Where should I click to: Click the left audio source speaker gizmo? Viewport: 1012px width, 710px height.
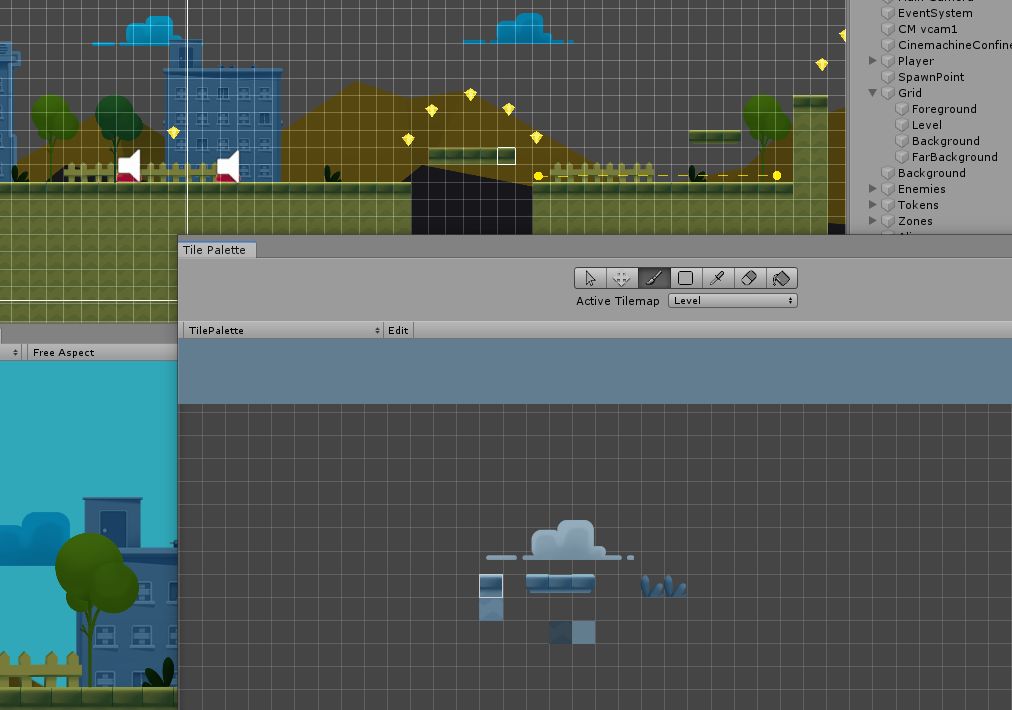point(130,166)
